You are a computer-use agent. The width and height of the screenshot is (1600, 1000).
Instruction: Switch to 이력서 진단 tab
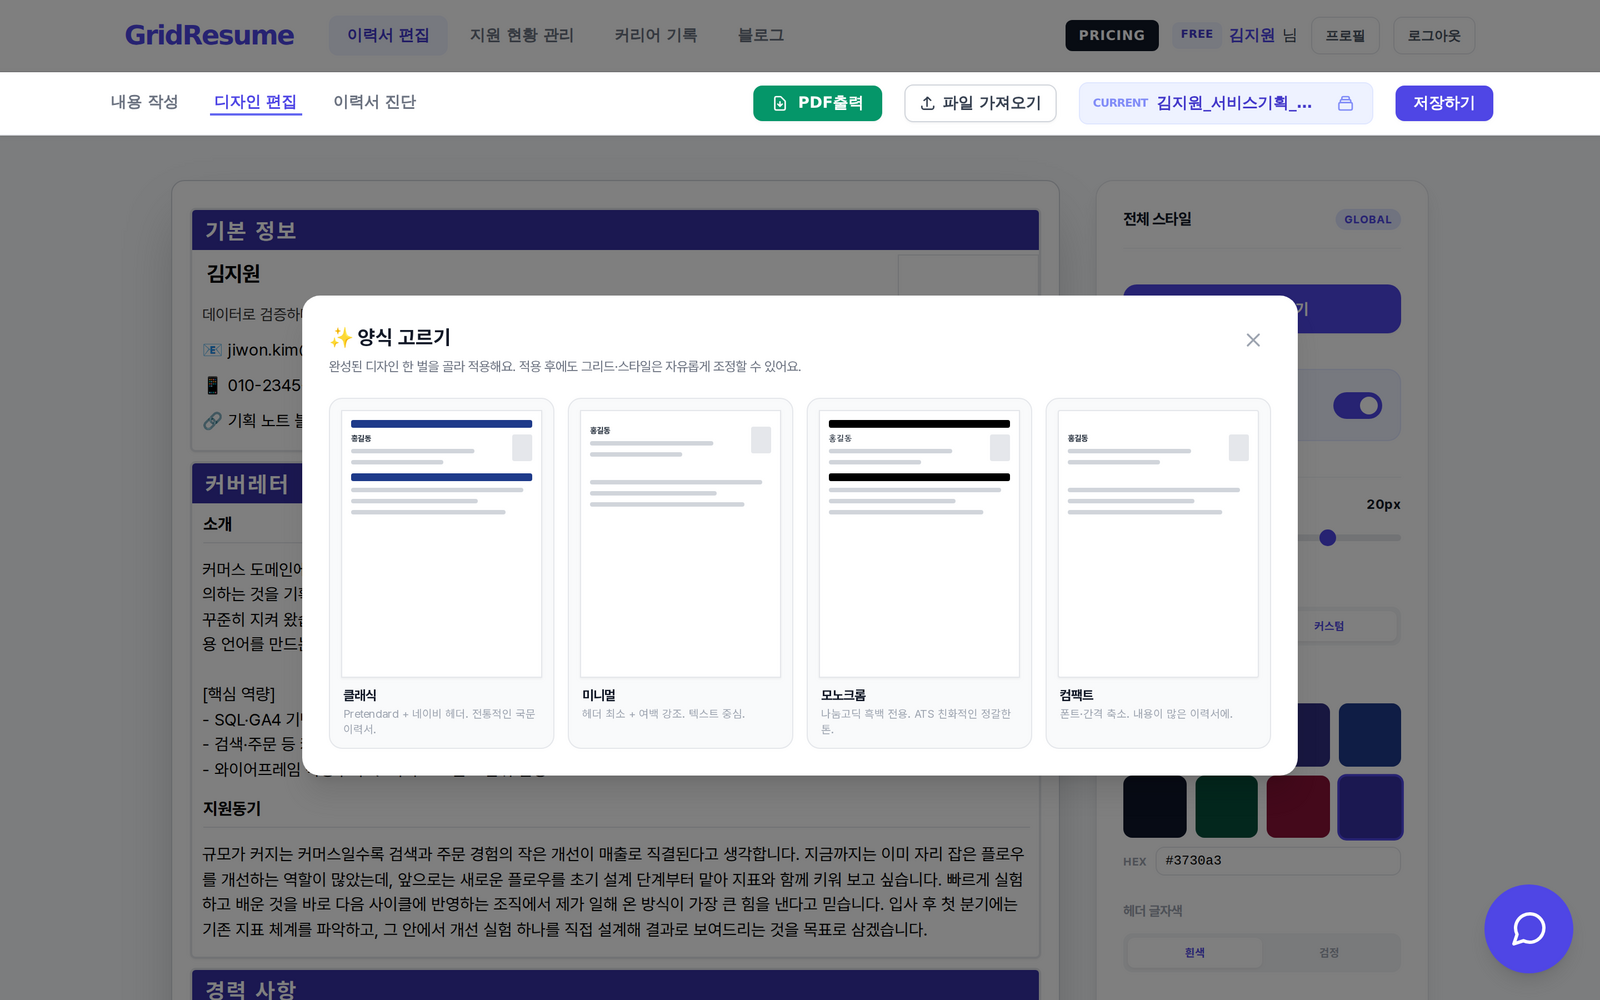pos(374,102)
